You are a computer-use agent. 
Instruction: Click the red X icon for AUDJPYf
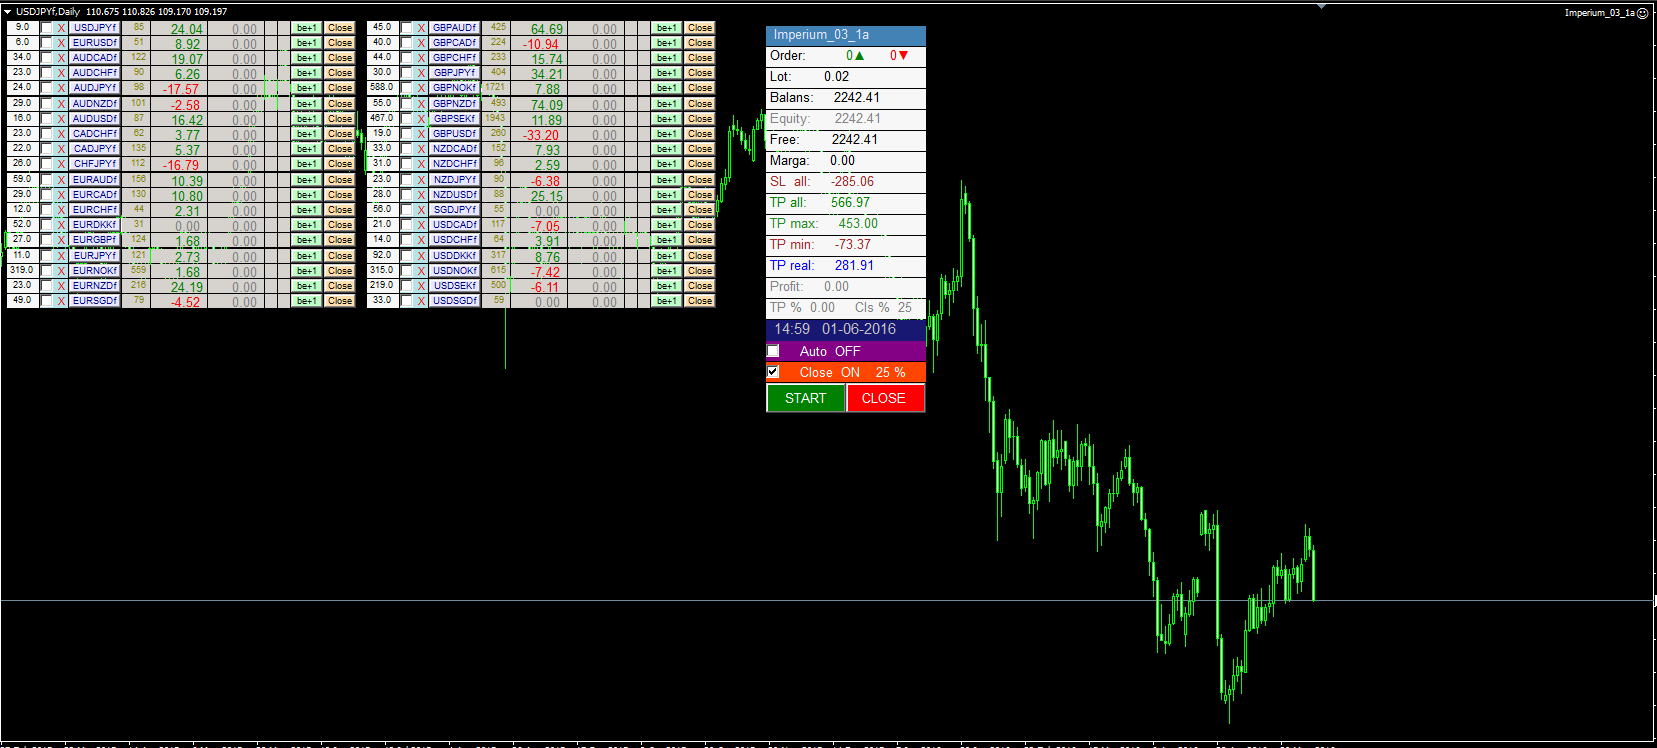tap(61, 88)
